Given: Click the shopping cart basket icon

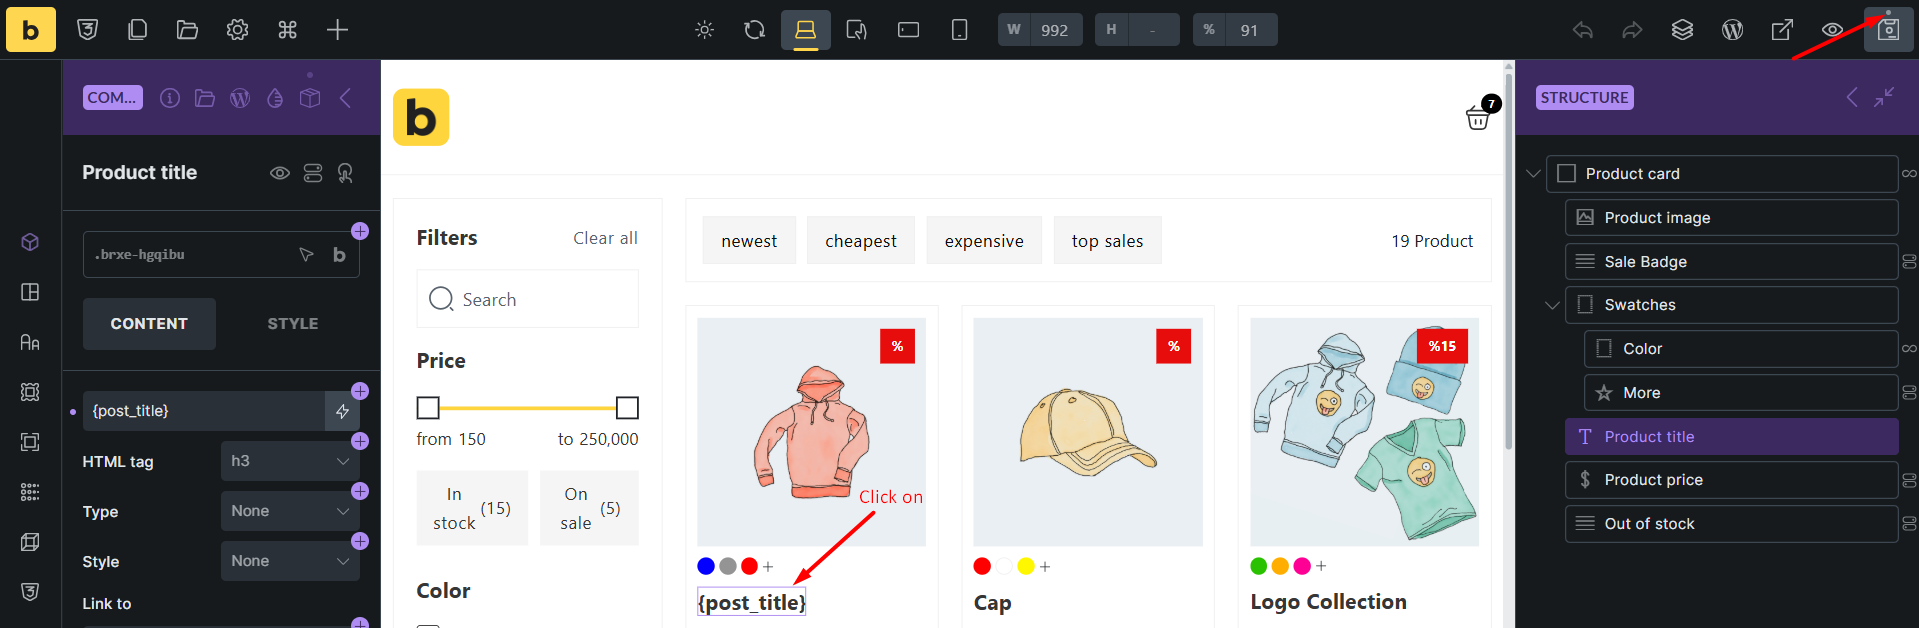Looking at the screenshot, I should click(1478, 118).
